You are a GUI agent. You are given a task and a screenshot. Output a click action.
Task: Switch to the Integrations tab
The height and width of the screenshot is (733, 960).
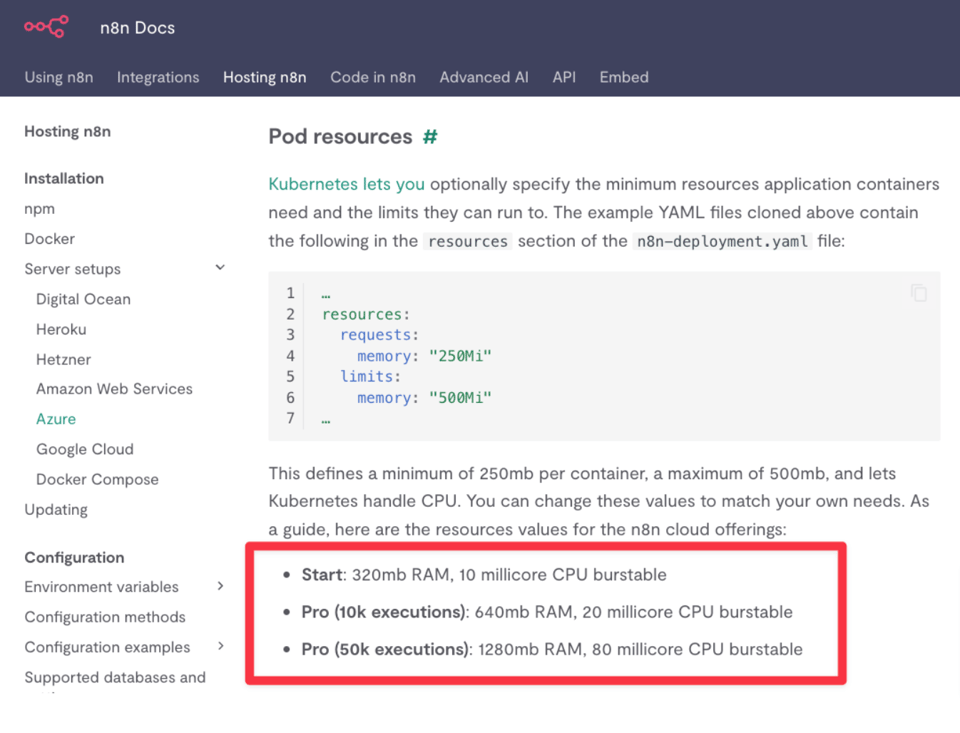click(x=158, y=77)
